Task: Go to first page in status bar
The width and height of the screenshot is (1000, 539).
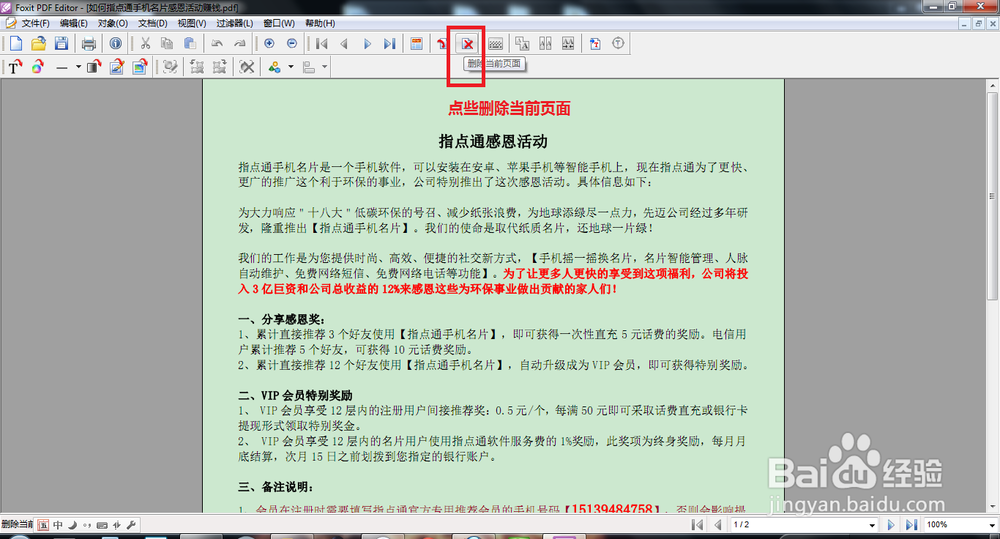Action: pos(697,525)
